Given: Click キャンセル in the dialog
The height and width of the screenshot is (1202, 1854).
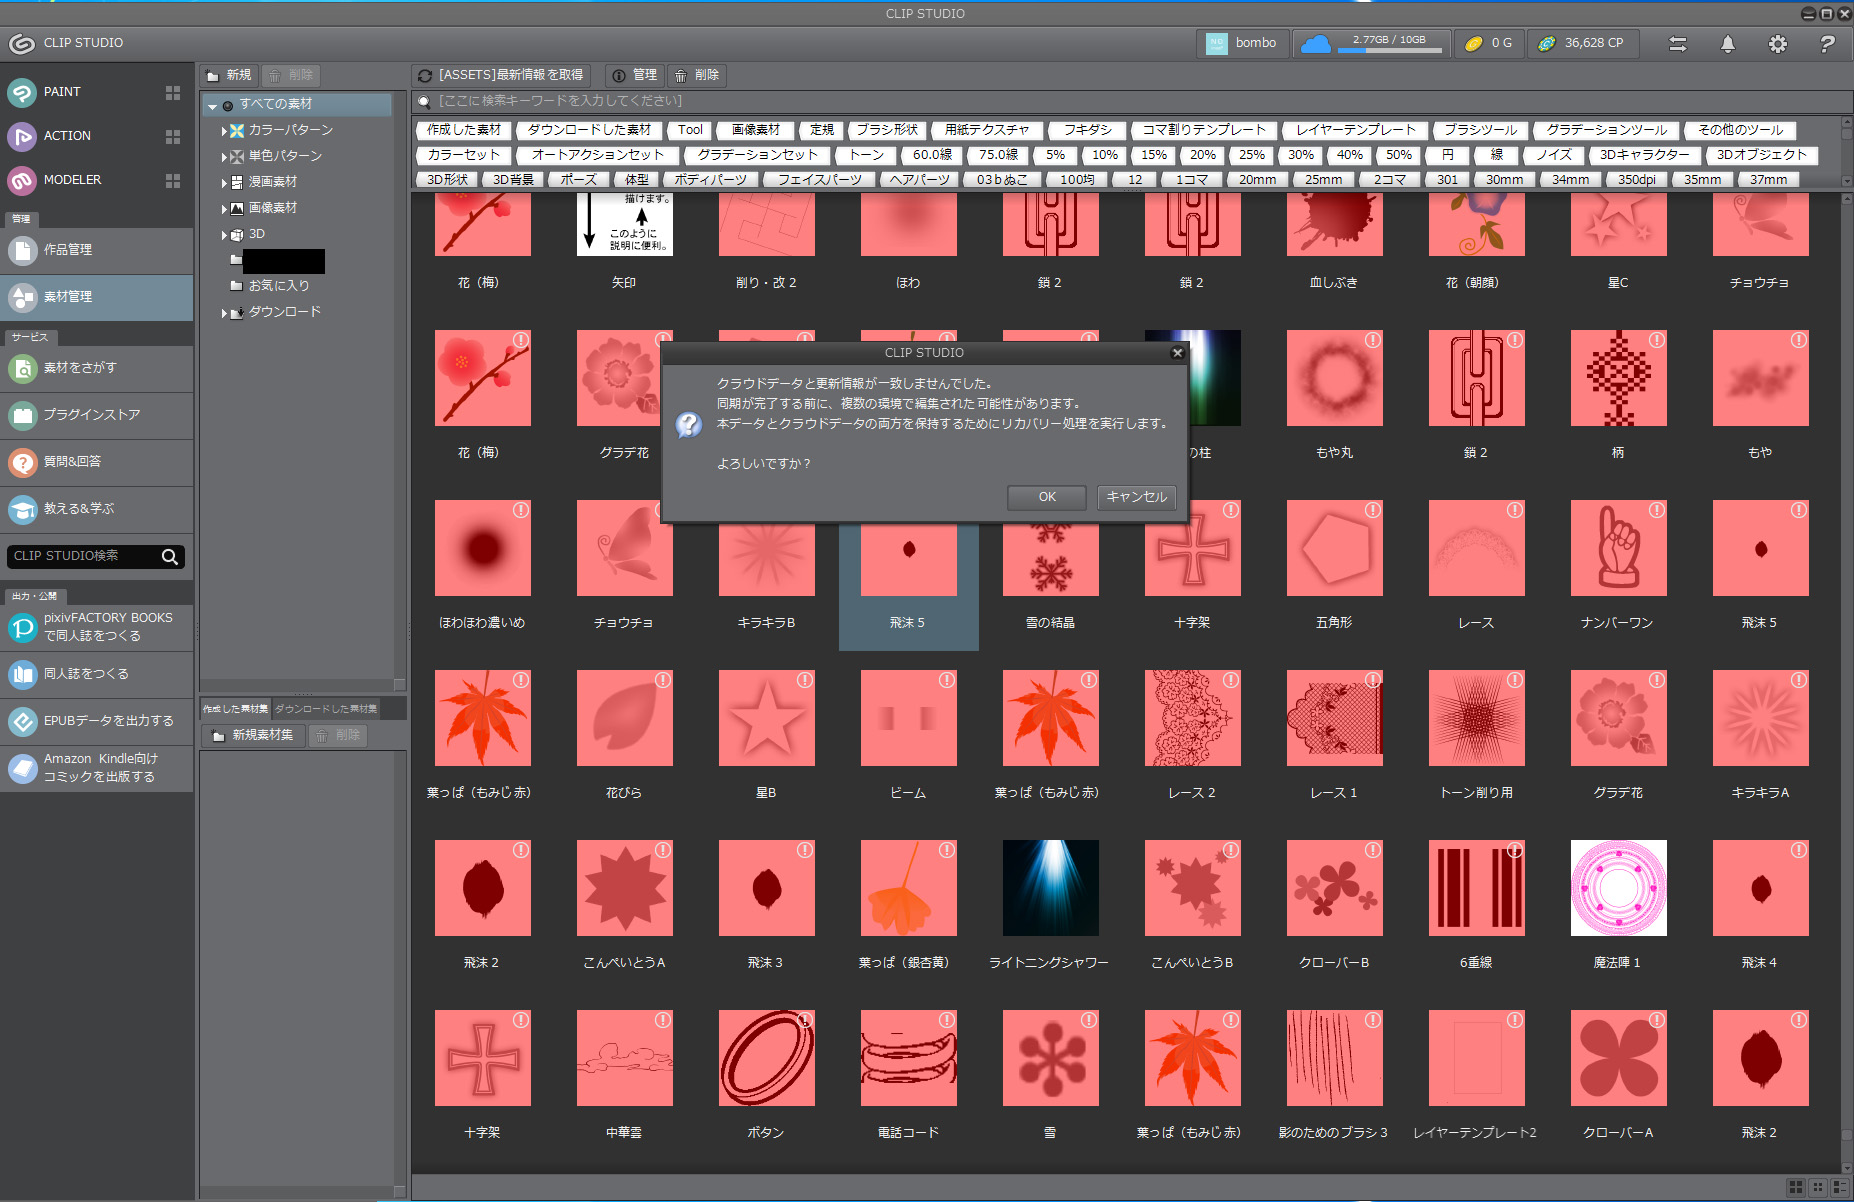Looking at the screenshot, I should coord(1136,497).
